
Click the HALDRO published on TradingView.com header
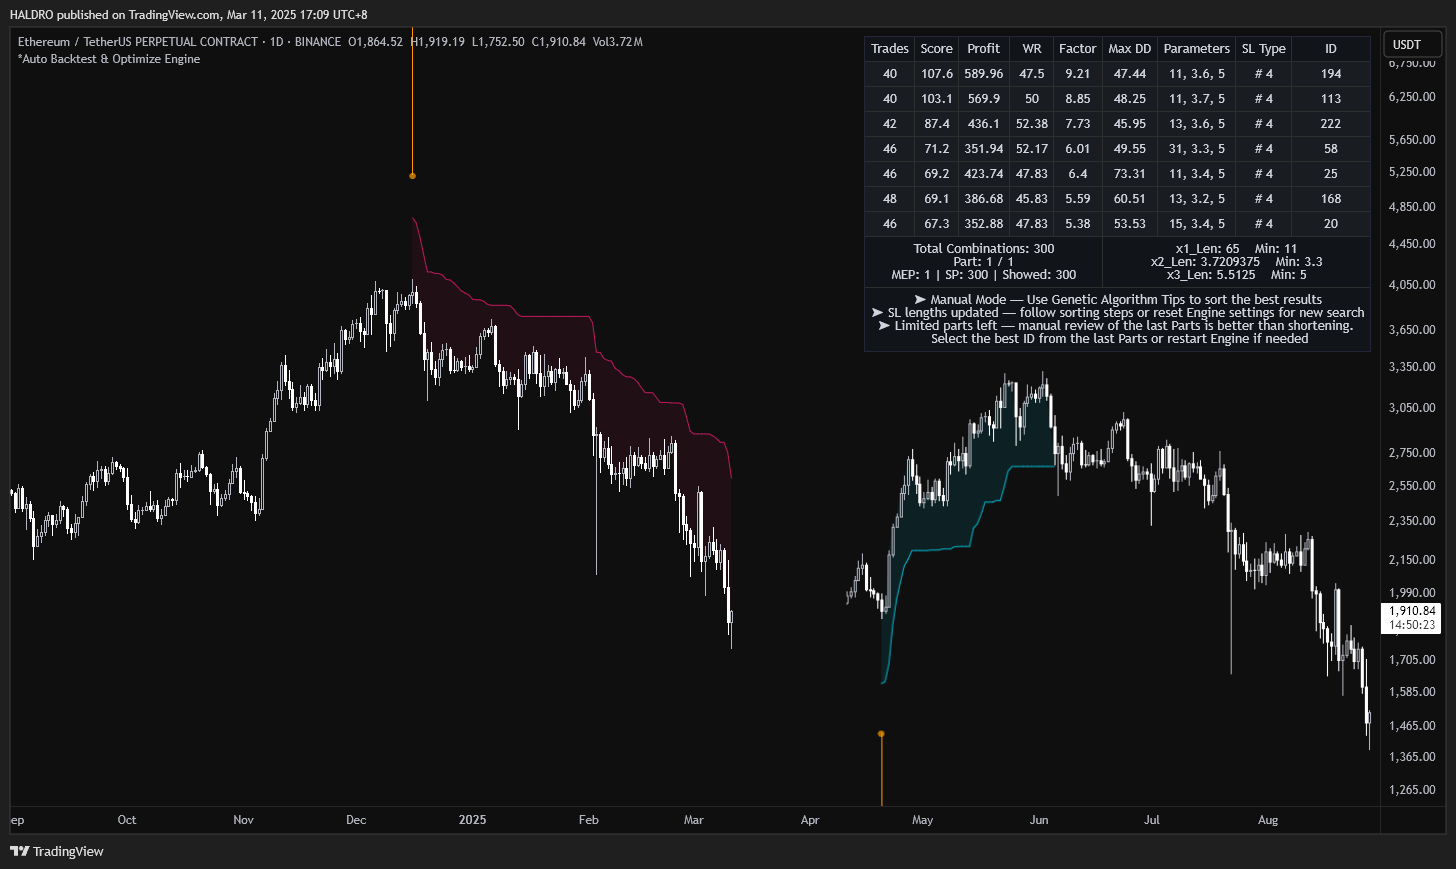189,15
